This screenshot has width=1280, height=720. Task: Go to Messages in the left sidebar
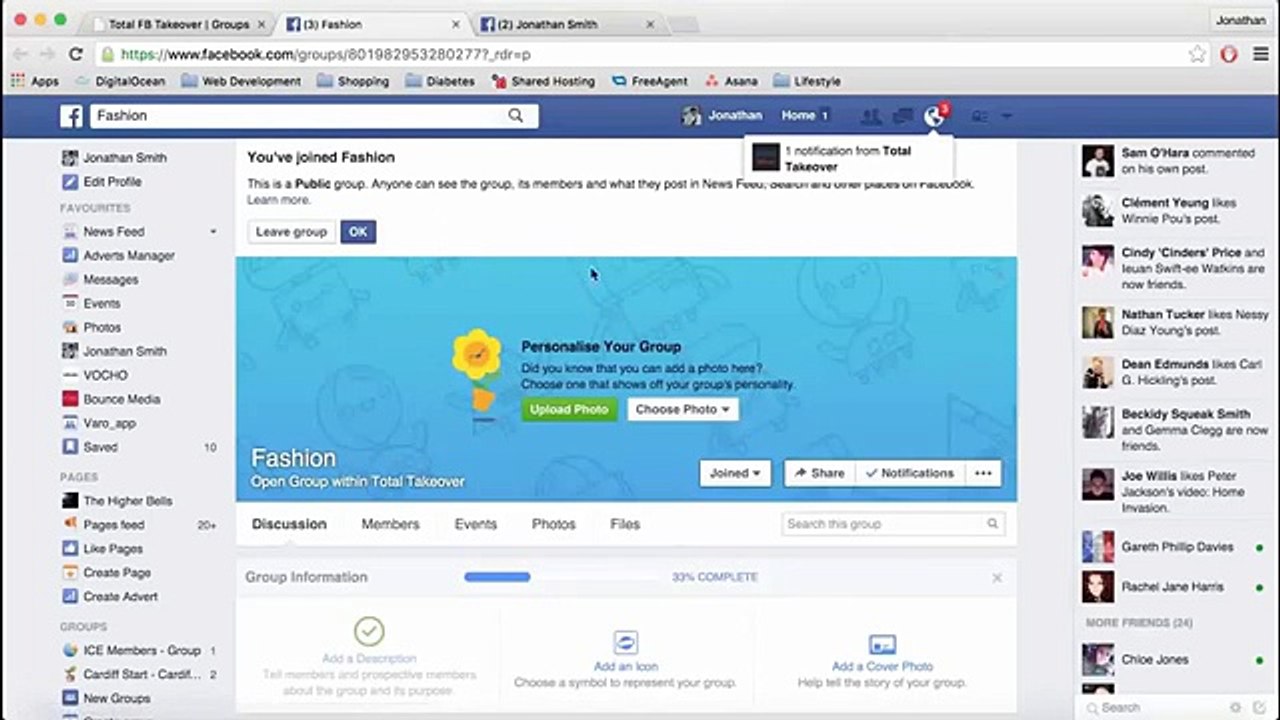tap(110, 280)
